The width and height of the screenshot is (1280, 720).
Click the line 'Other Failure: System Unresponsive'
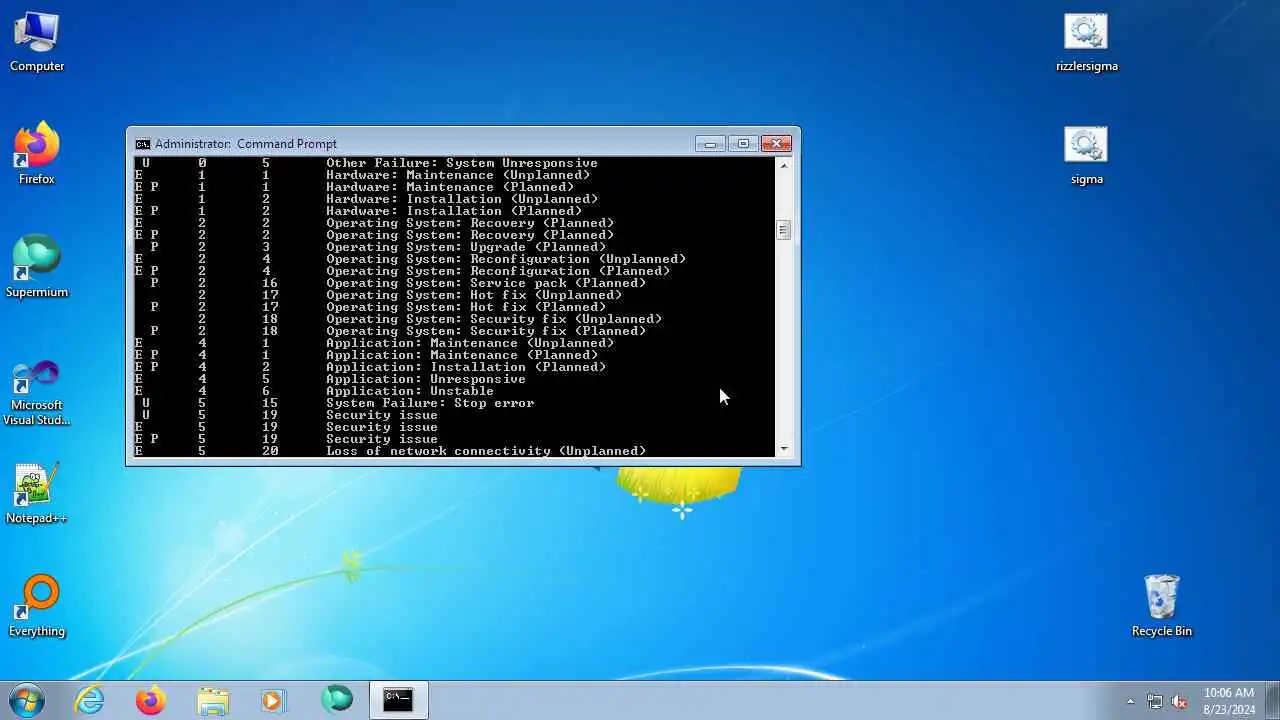coord(462,163)
